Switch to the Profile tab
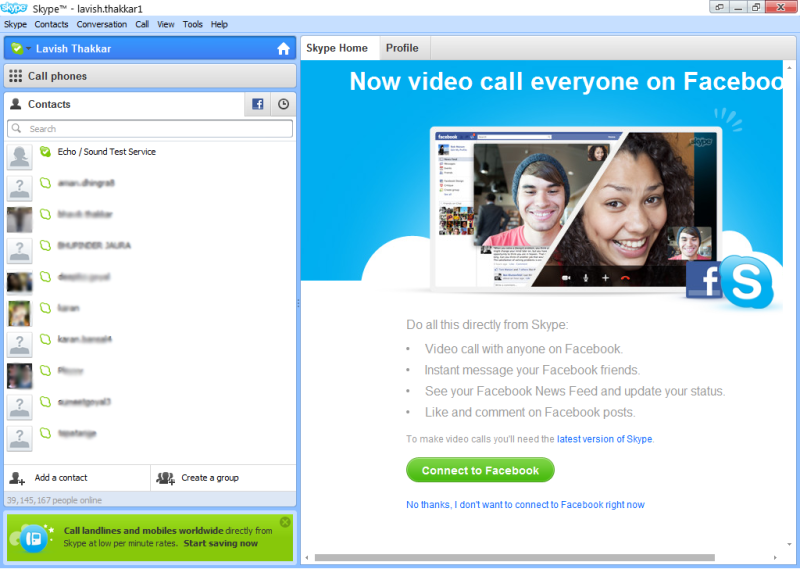This screenshot has width=800, height=569. (405, 48)
